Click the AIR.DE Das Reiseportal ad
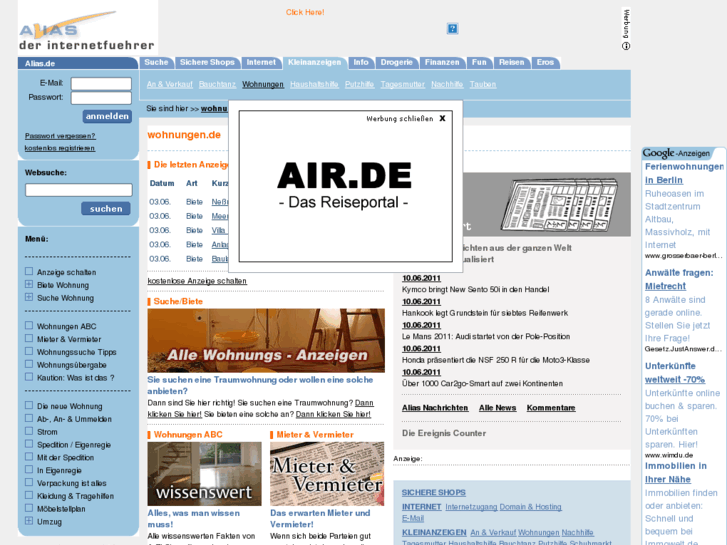This screenshot has width=727, height=545. point(344,185)
